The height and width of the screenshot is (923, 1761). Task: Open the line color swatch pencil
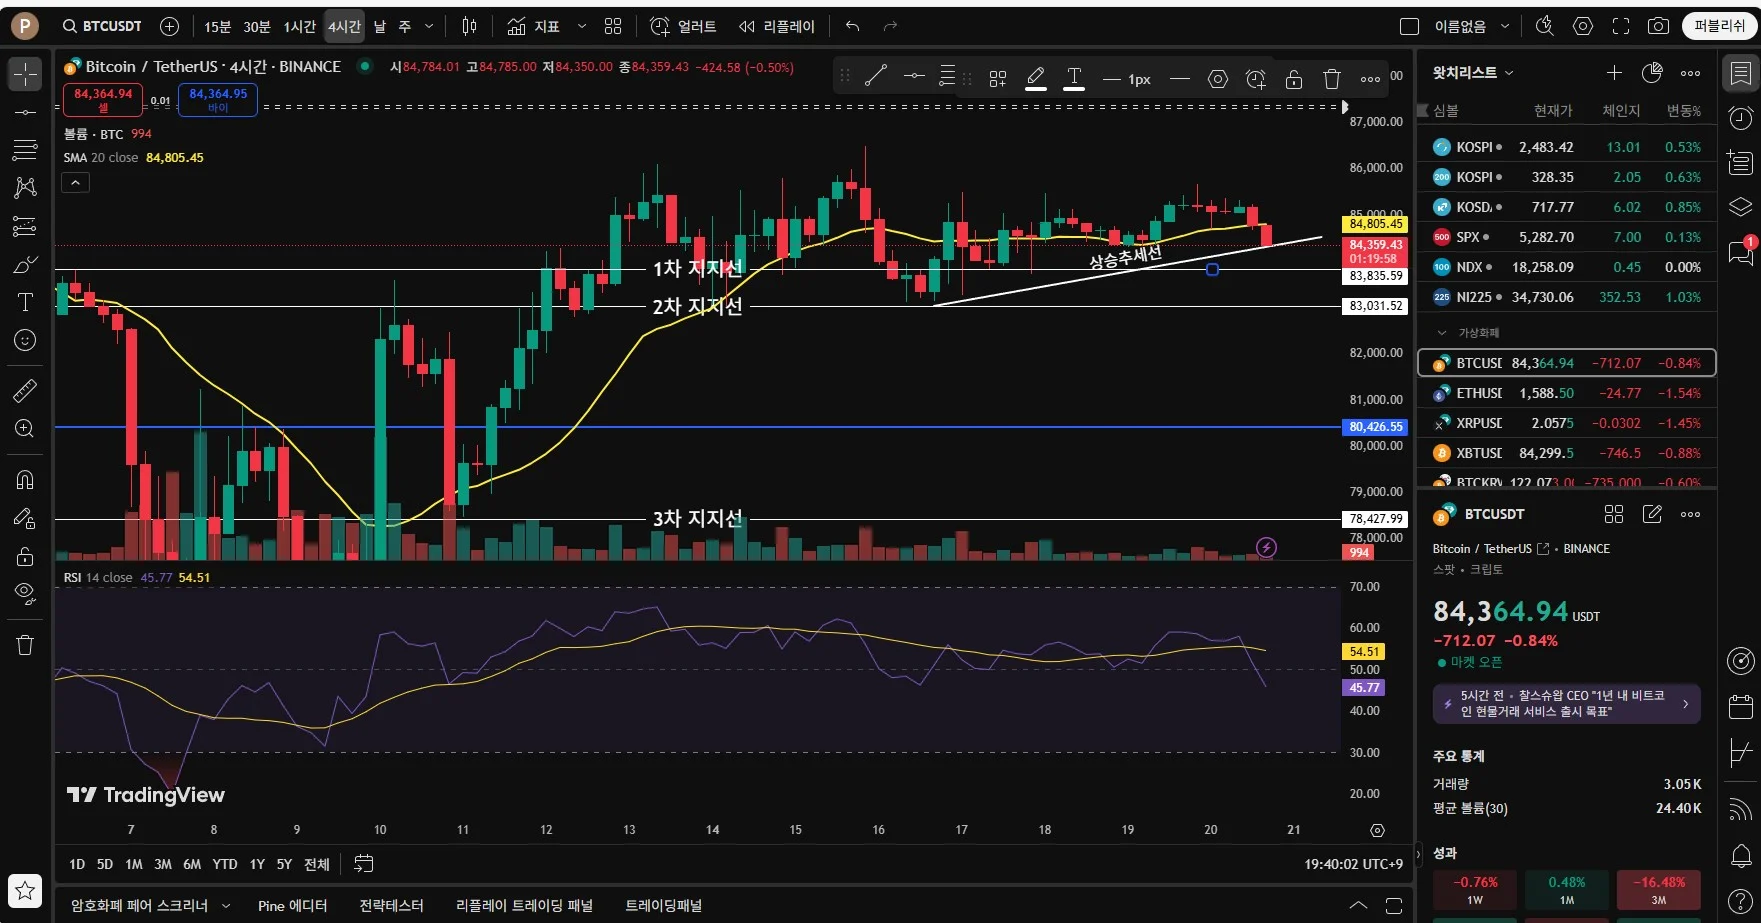pos(1036,79)
